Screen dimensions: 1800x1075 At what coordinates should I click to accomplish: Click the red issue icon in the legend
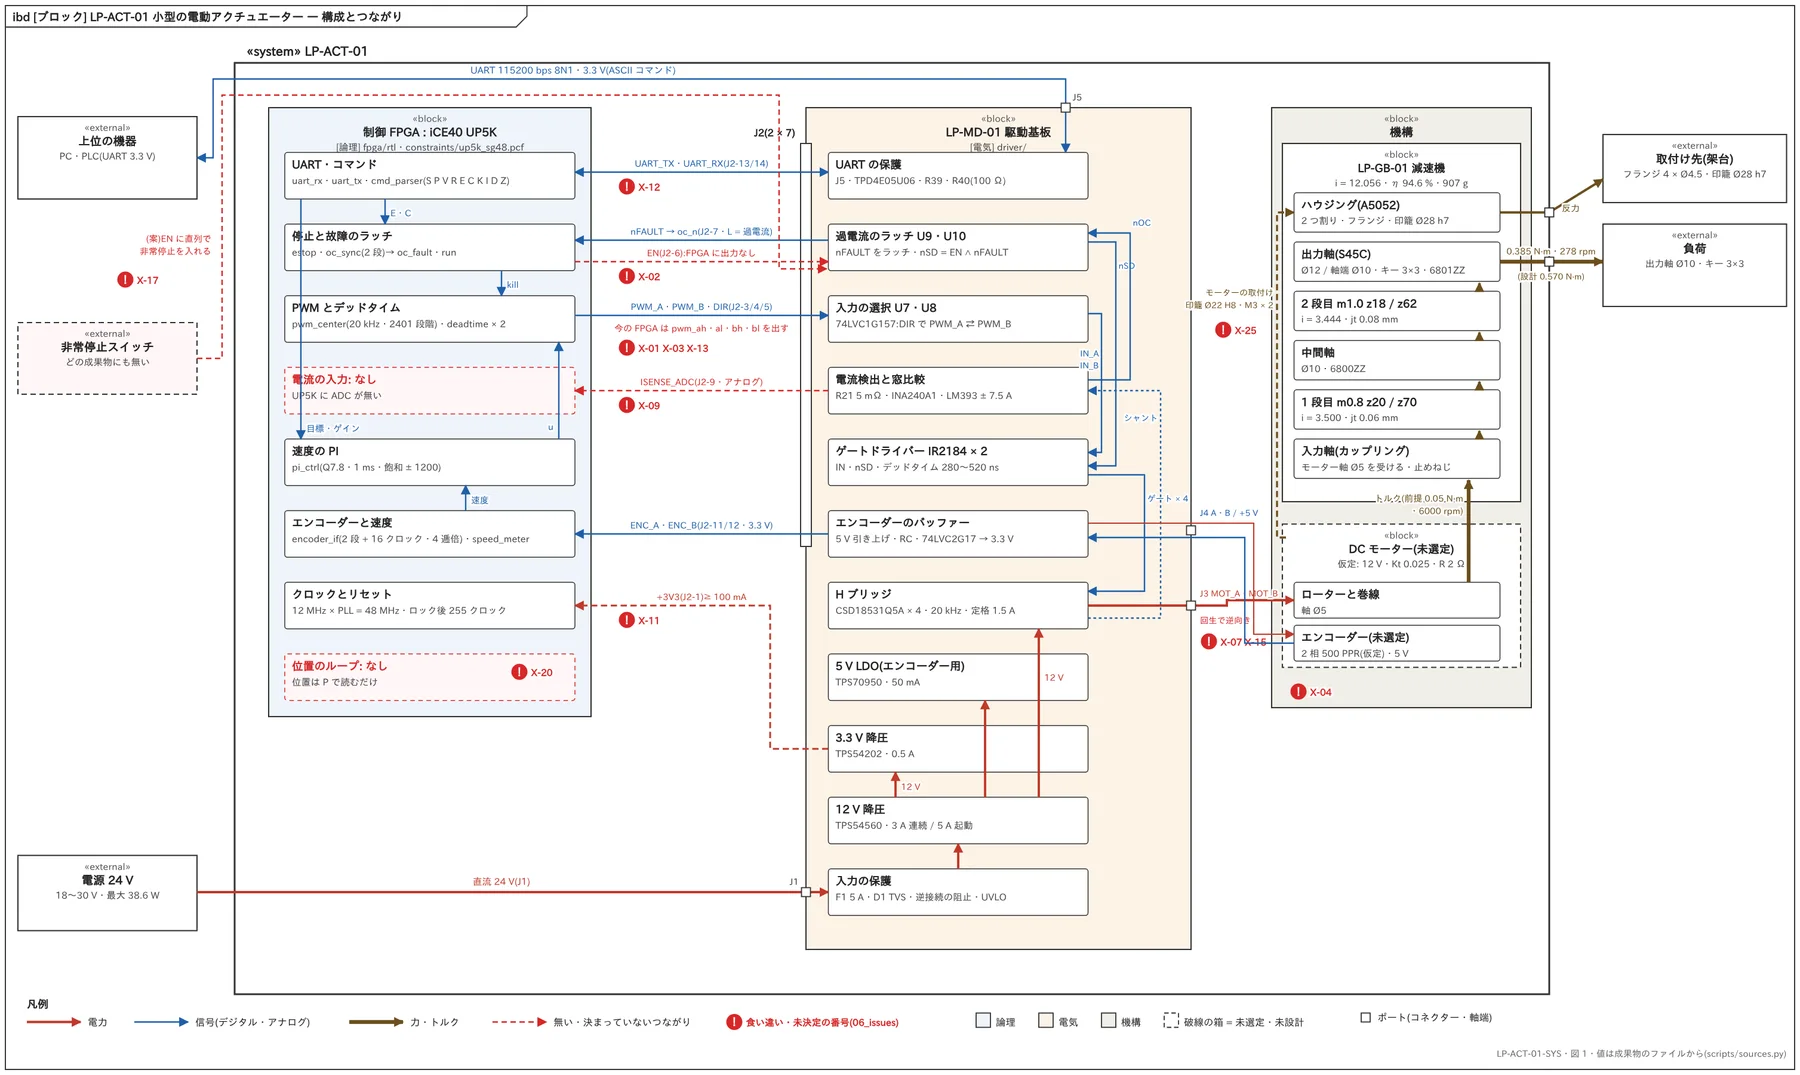point(734,1022)
